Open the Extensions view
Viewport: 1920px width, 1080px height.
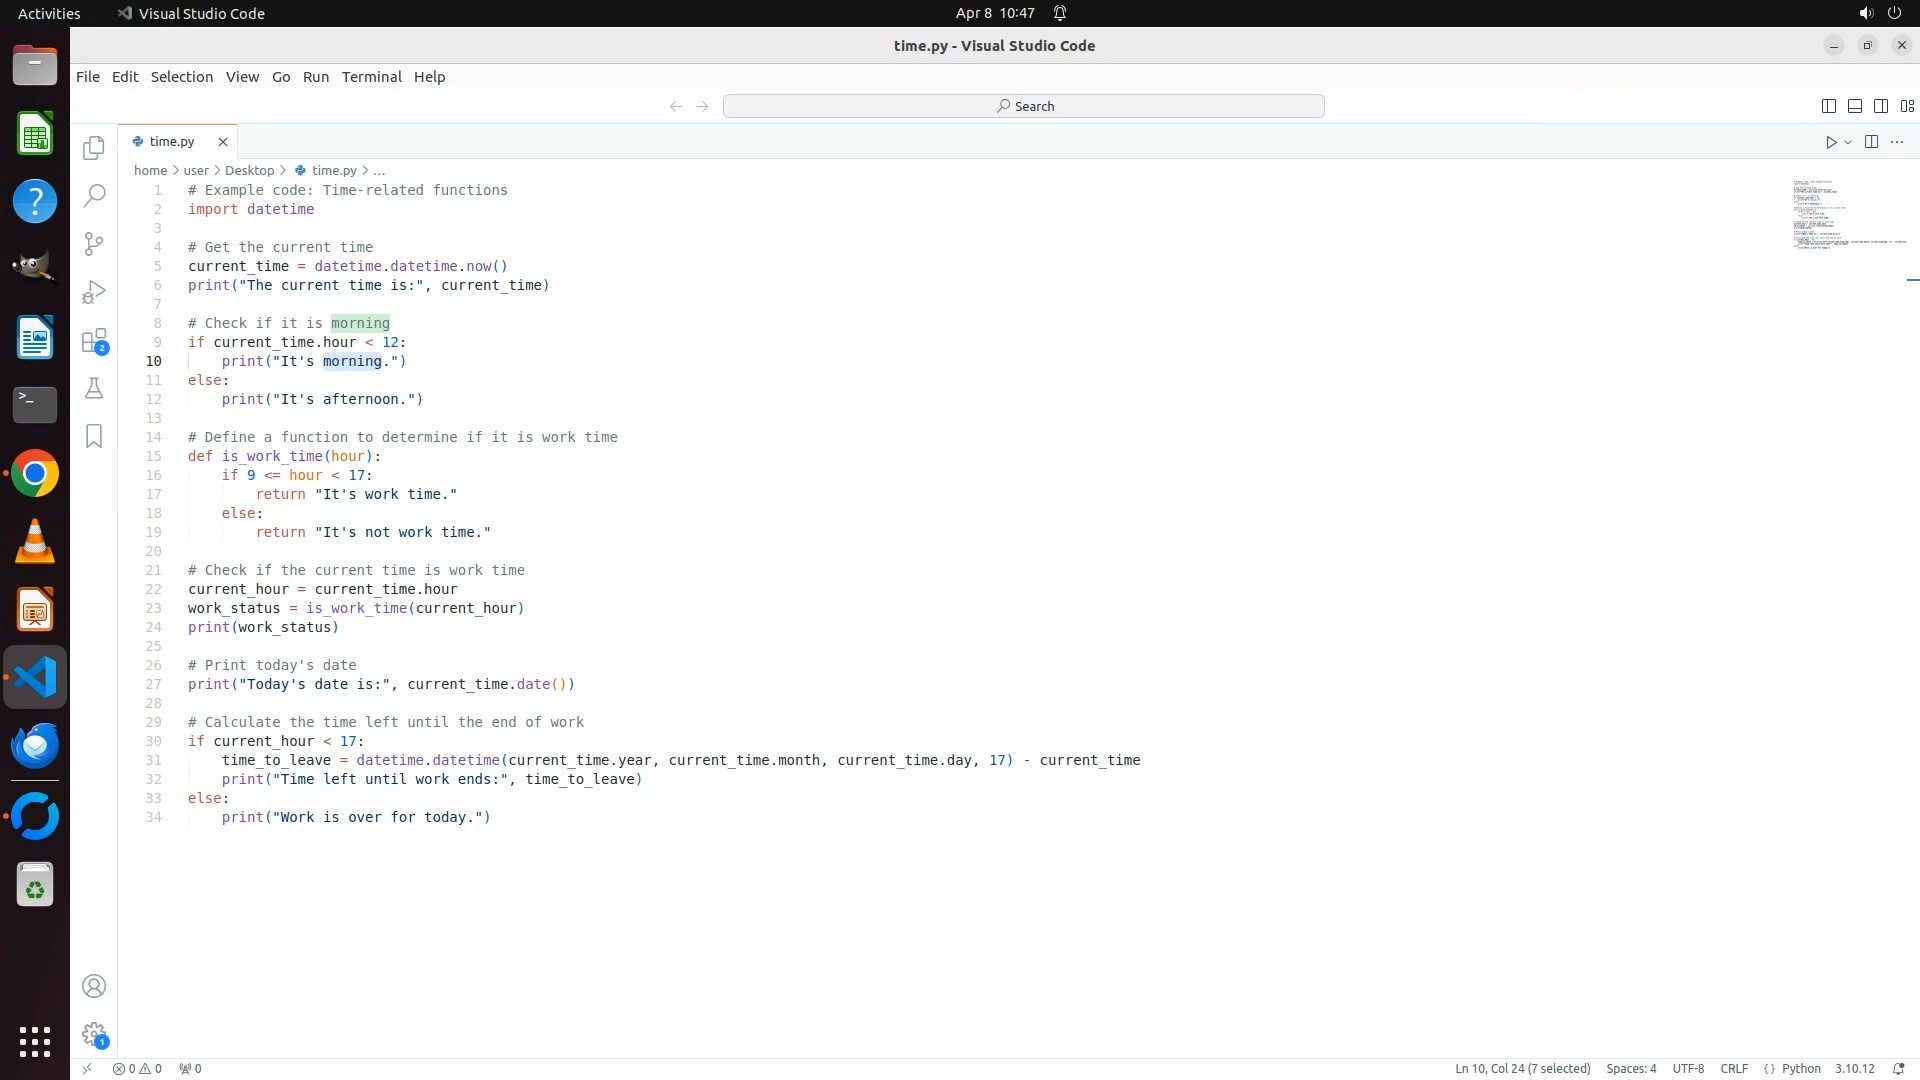[x=94, y=341]
